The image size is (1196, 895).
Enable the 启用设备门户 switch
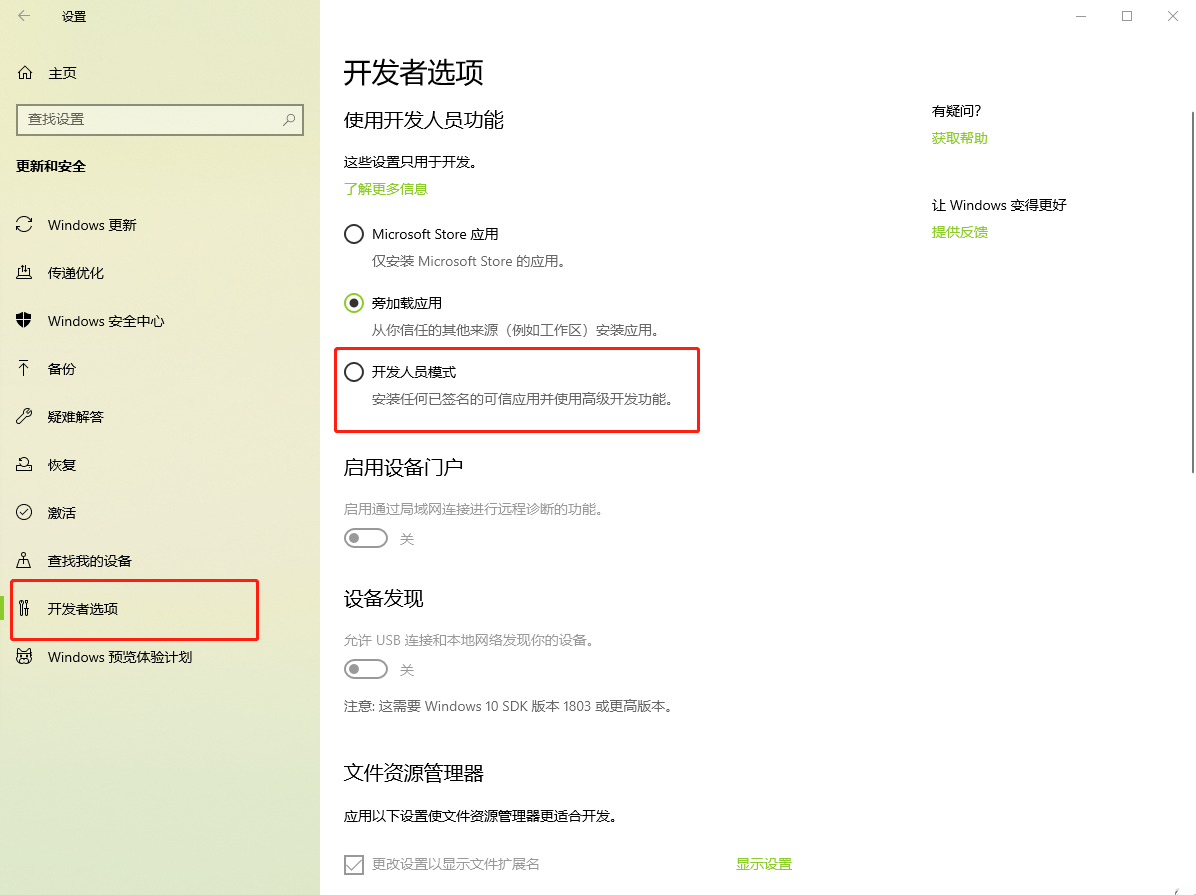coord(365,537)
